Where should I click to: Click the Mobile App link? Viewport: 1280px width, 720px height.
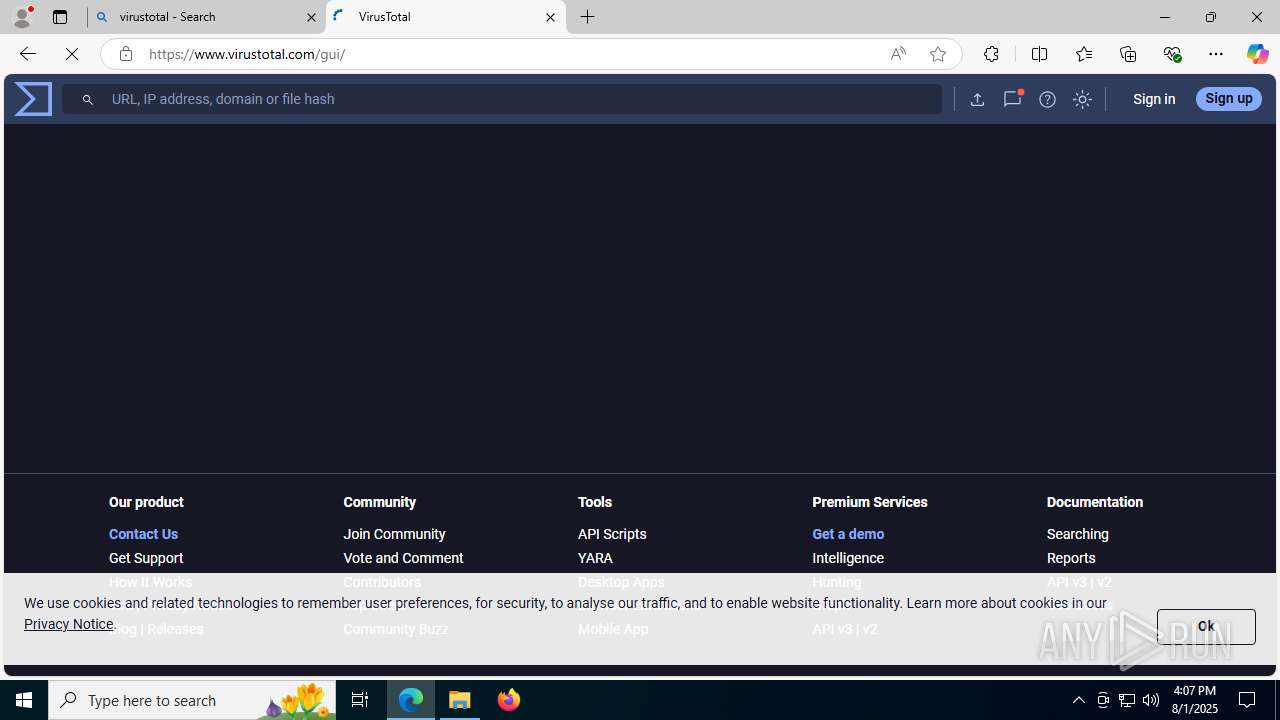(613, 629)
